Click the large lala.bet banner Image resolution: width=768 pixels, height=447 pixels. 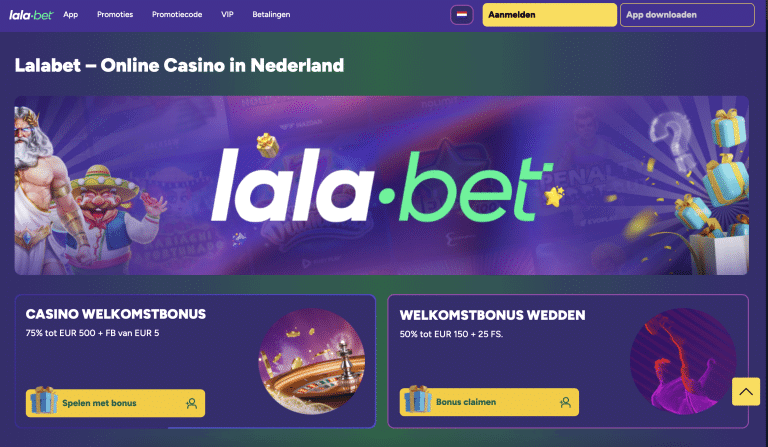(382, 185)
